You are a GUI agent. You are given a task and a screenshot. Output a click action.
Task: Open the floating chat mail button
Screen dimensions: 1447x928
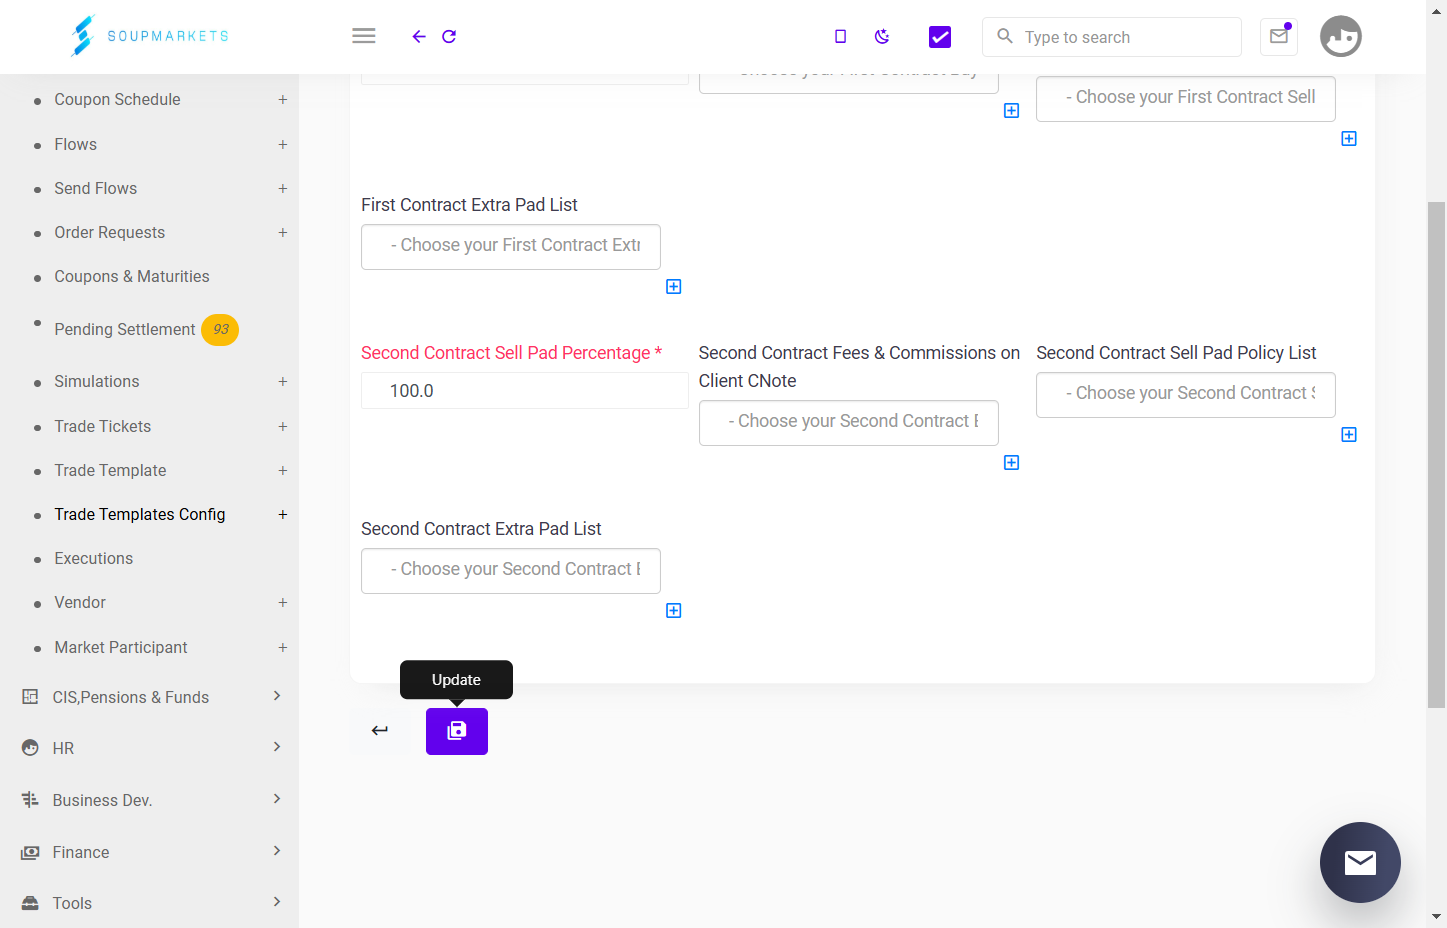pyautogui.click(x=1360, y=862)
